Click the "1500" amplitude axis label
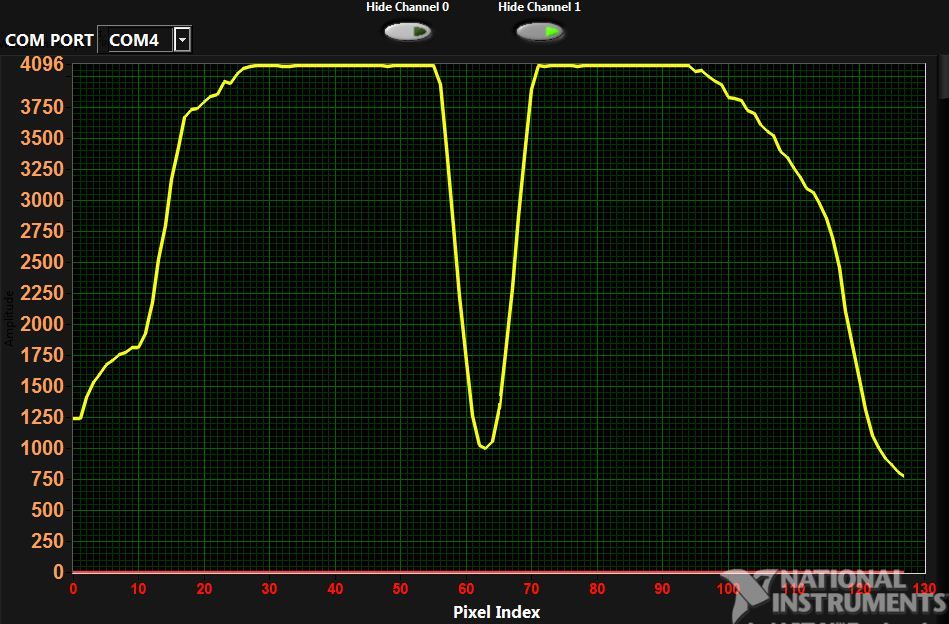The height and width of the screenshot is (624, 949). click(42, 386)
